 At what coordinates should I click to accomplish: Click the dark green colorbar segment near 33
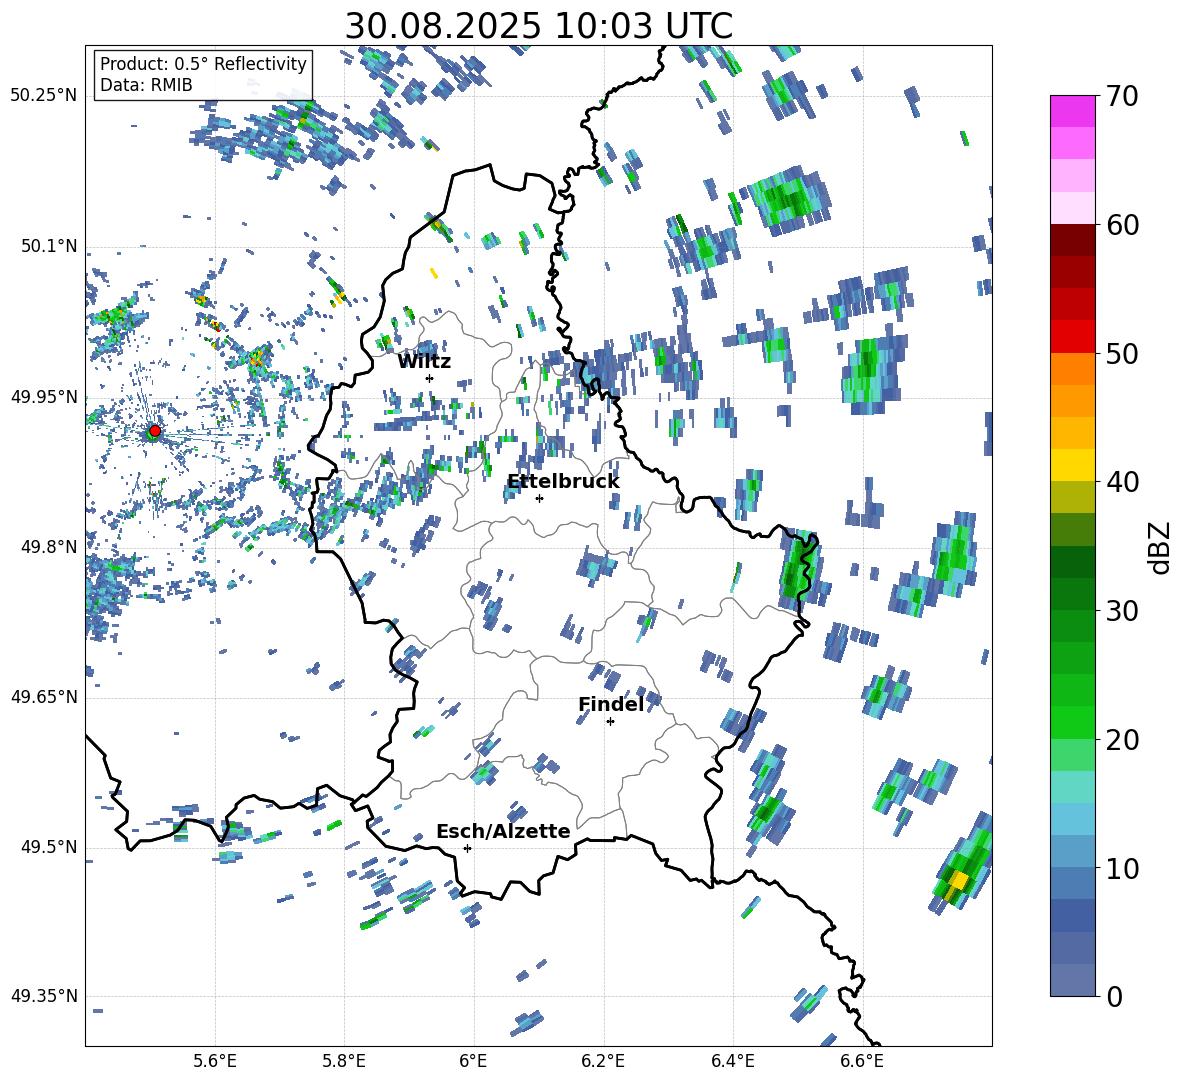pyautogui.click(x=1072, y=562)
